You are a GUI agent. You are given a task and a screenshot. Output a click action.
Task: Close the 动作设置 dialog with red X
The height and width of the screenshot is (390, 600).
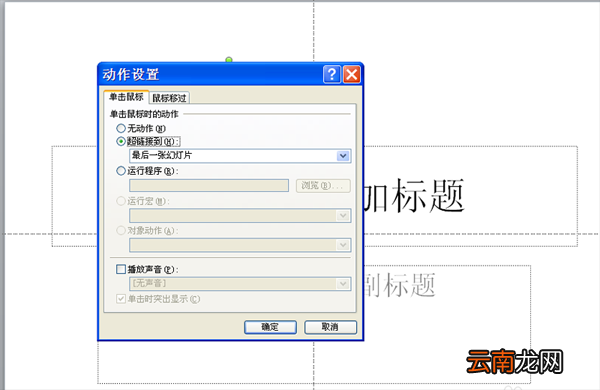[352, 74]
